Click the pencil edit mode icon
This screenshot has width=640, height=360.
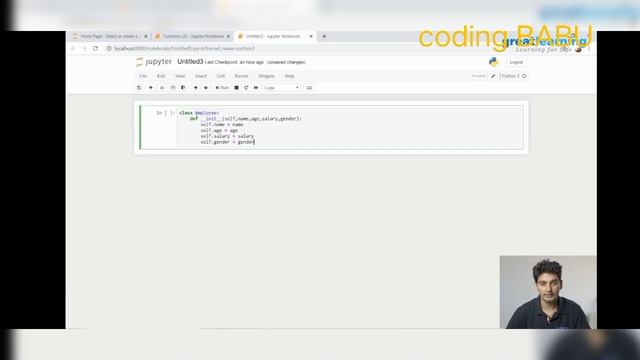[x=493, y=76]
